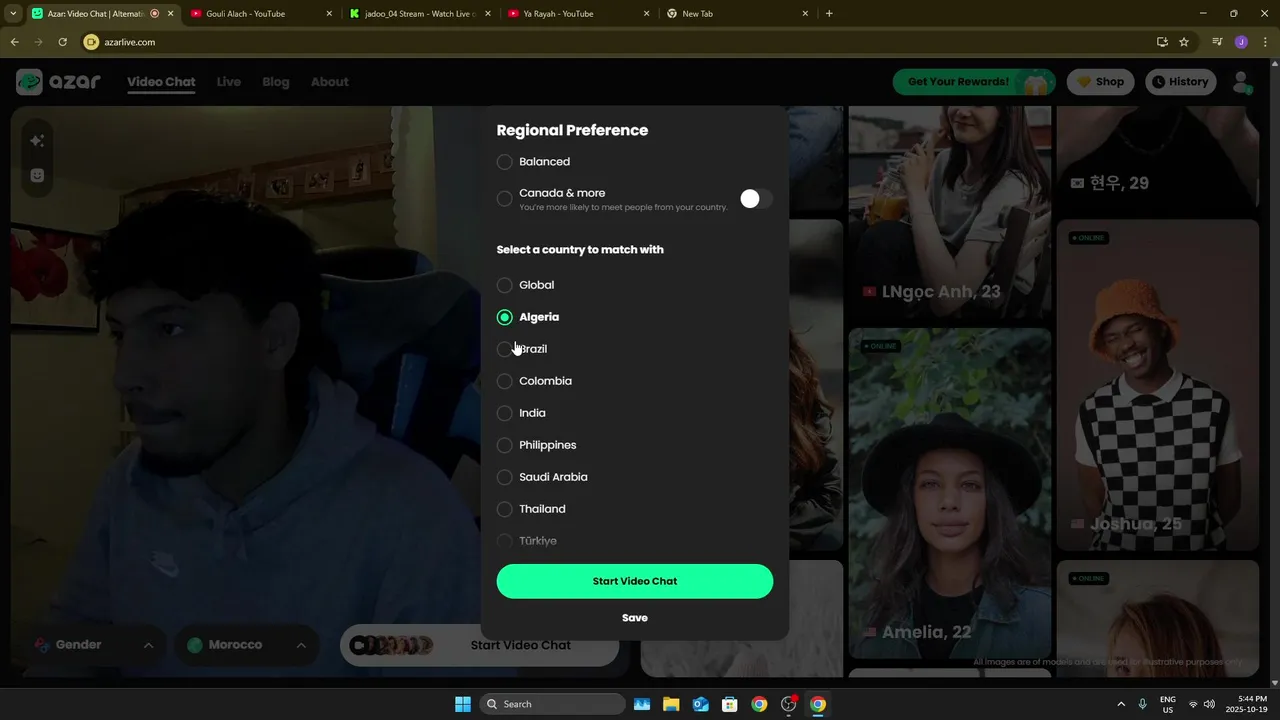The width and height of the screenshot is (1280, 720).
Task: Save the regional preference
Action: 635,618
